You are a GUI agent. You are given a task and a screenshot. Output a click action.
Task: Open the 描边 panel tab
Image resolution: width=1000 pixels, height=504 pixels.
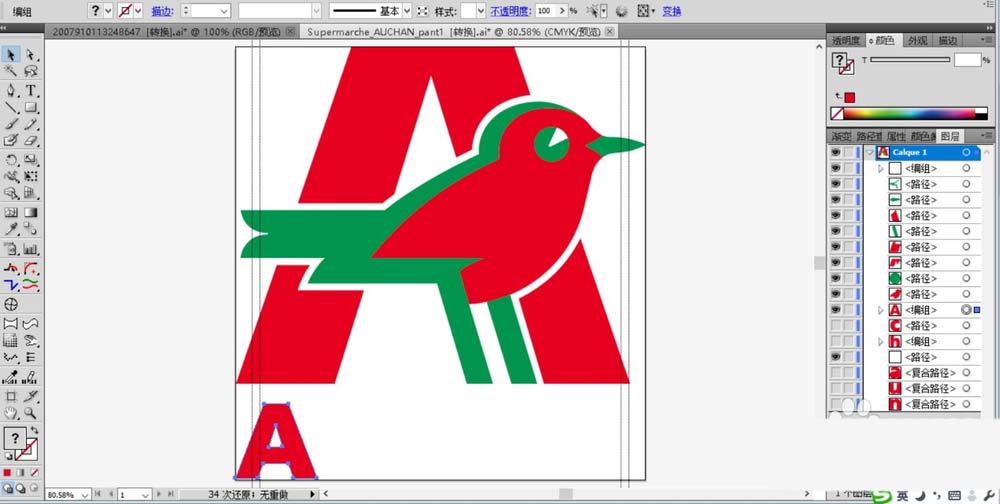point(947,40)
